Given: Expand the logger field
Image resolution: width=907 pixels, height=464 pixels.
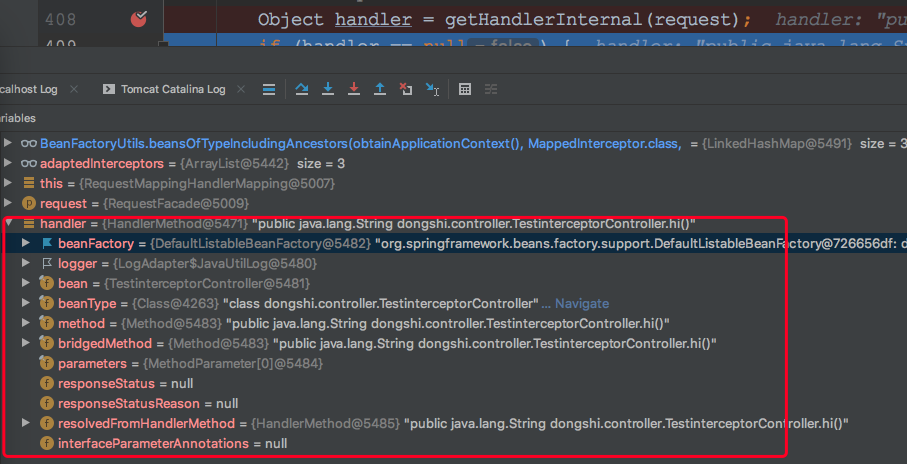Looking at the screenshot, I should 25,263.
